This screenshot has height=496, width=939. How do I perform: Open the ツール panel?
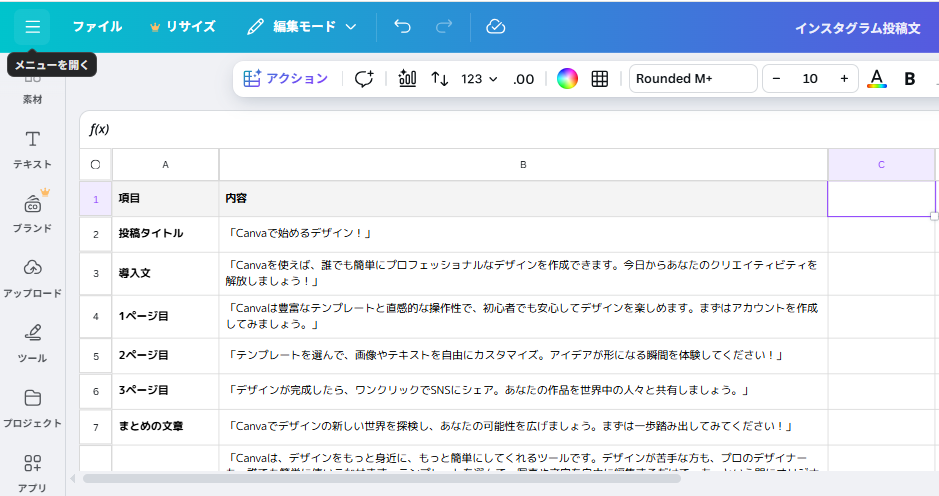32,343
